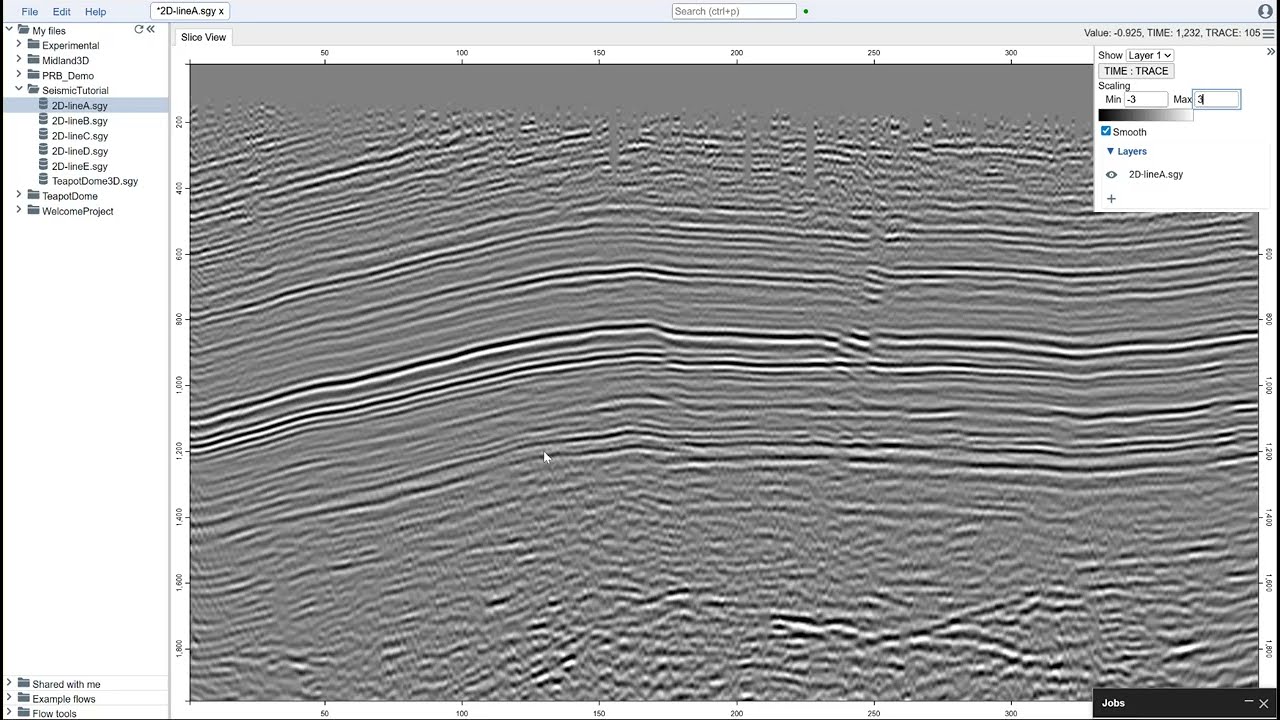Refresh the My files tree

139,30
